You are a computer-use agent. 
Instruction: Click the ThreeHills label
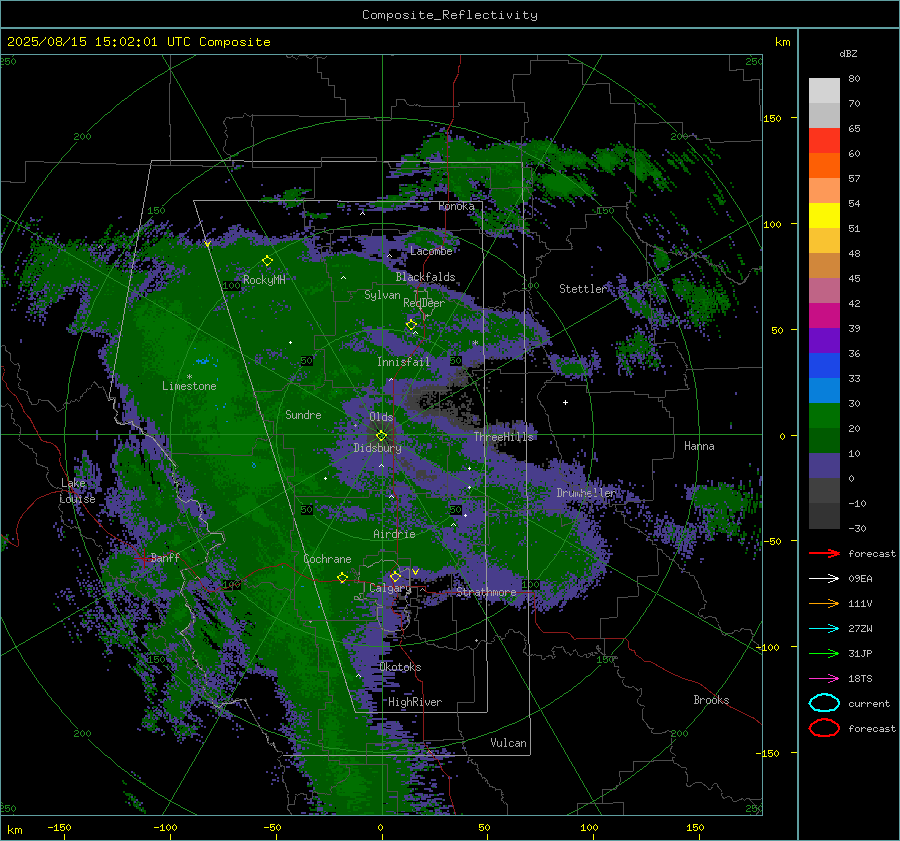[x=503, y=437]
